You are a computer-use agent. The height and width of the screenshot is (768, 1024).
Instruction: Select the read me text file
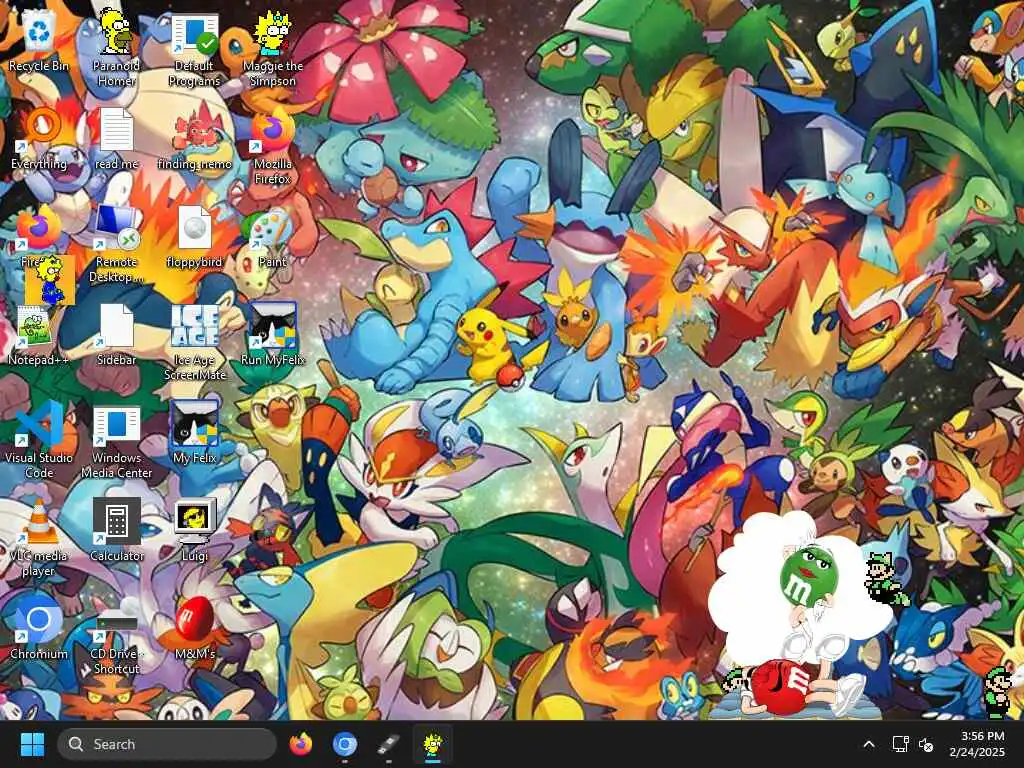tap(116, 138)
